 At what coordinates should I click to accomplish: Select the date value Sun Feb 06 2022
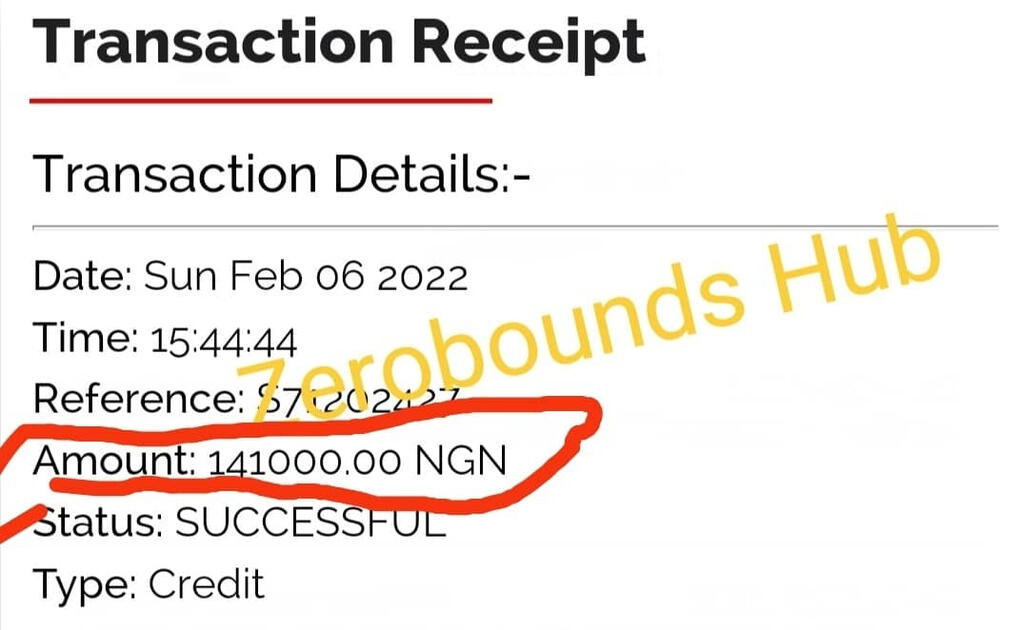click(306, 276)
